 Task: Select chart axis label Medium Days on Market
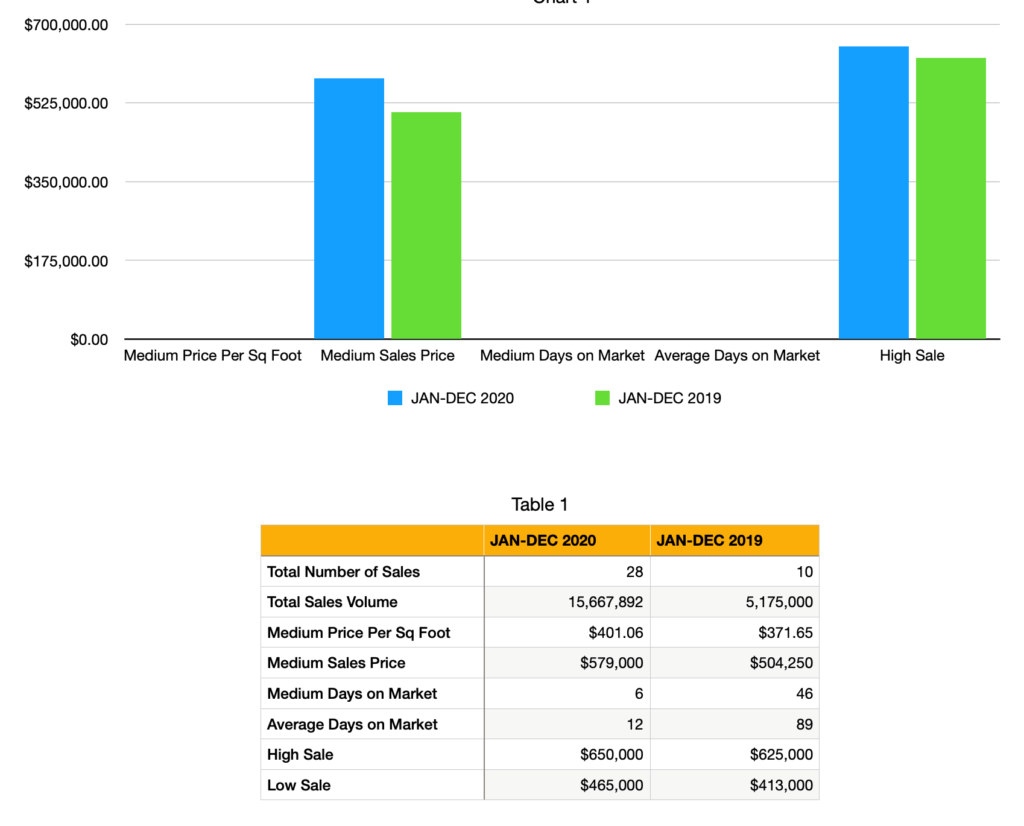562,356
